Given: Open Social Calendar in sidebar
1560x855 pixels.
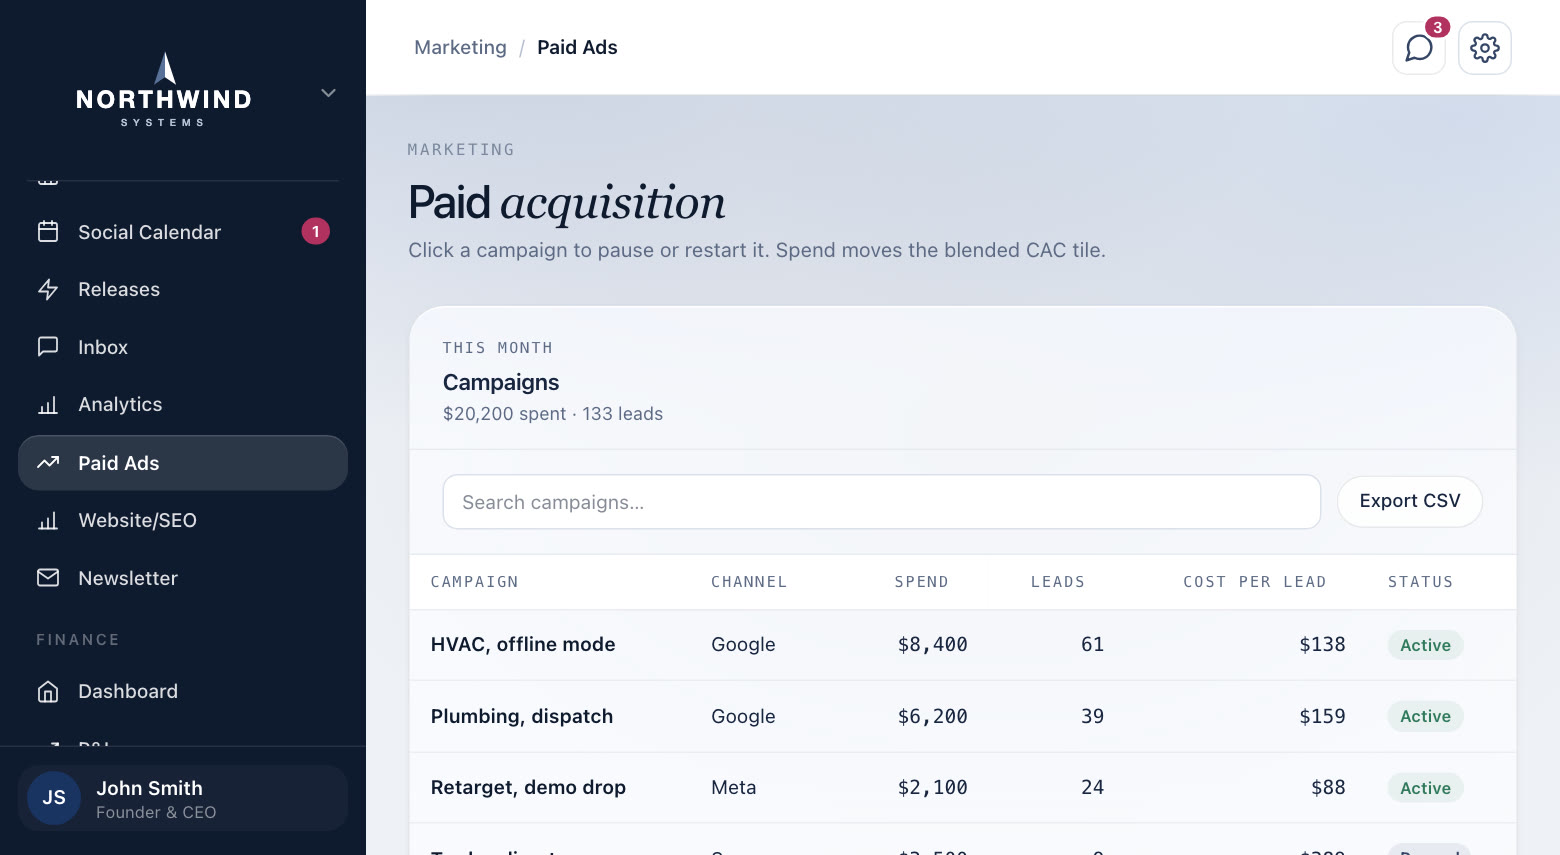Looking at the screenshot, I should click(x=183, y=232).
